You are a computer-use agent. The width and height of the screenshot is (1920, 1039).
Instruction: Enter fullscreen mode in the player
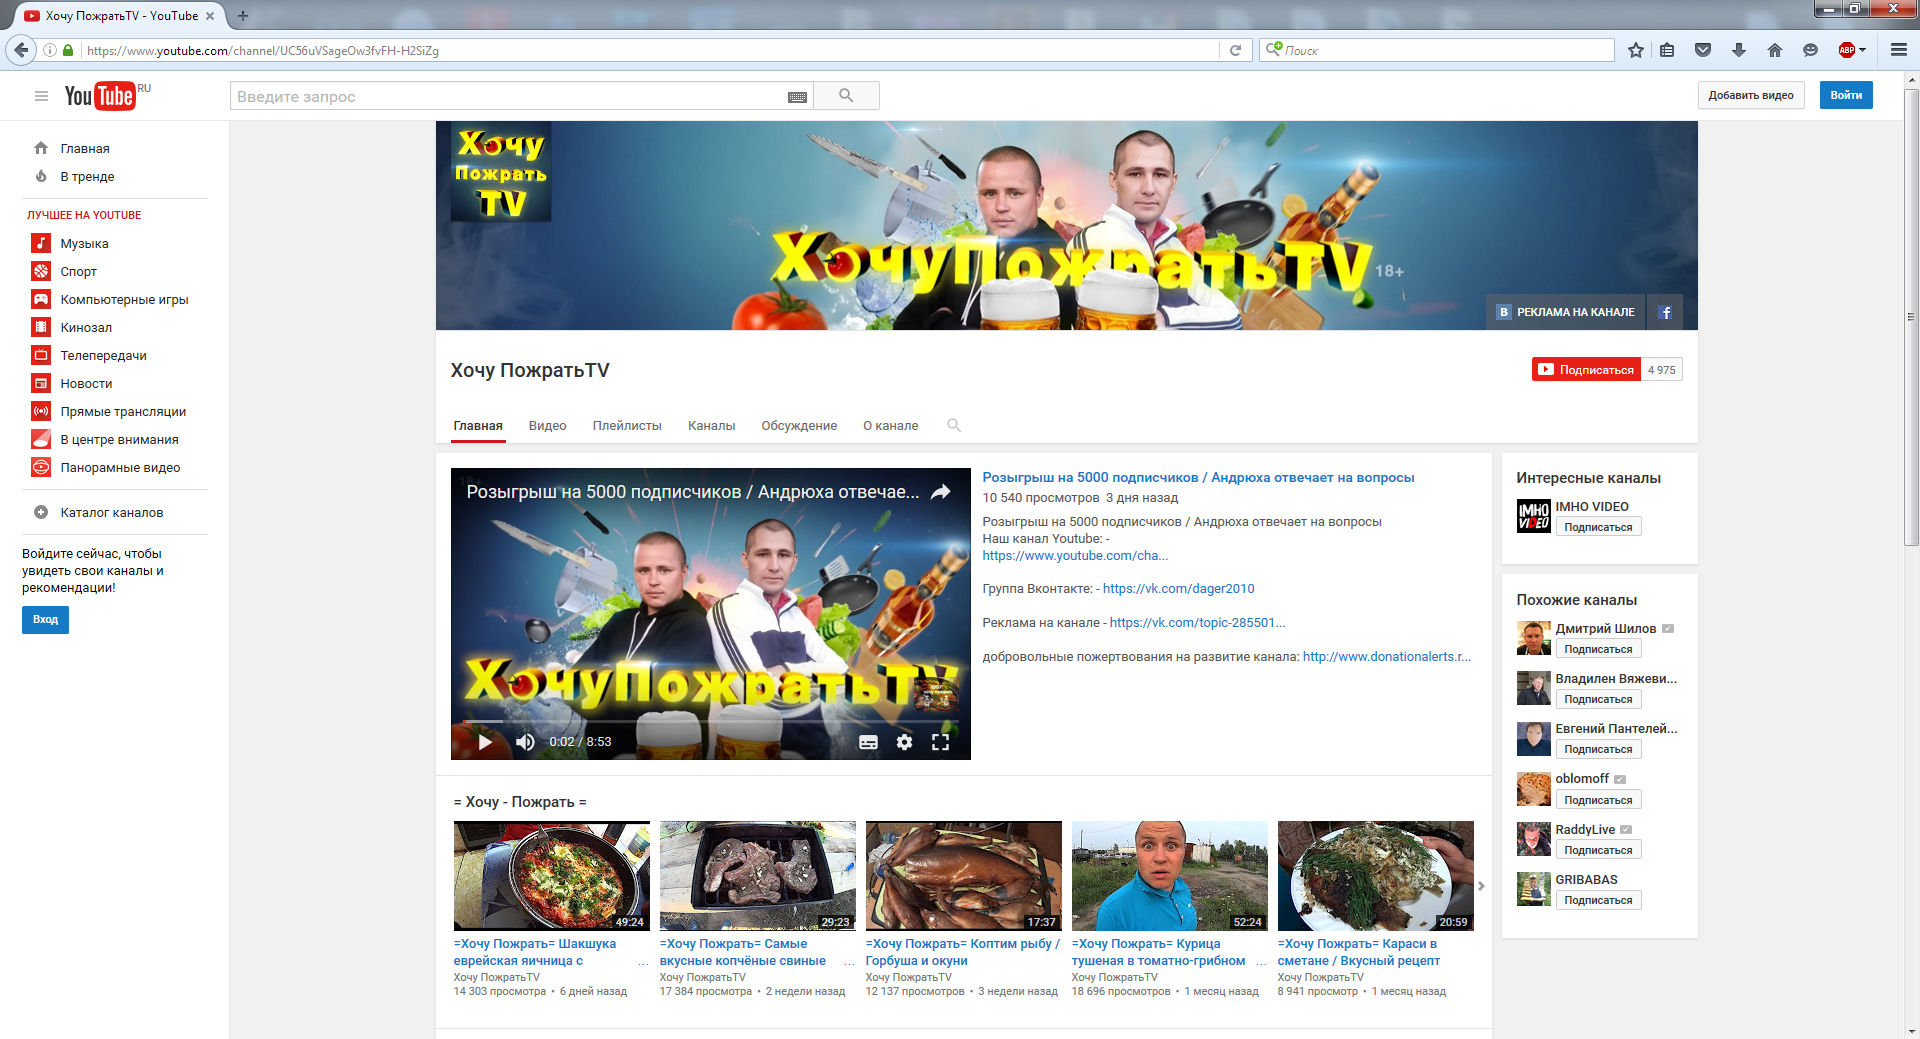(x=940, y=742)
